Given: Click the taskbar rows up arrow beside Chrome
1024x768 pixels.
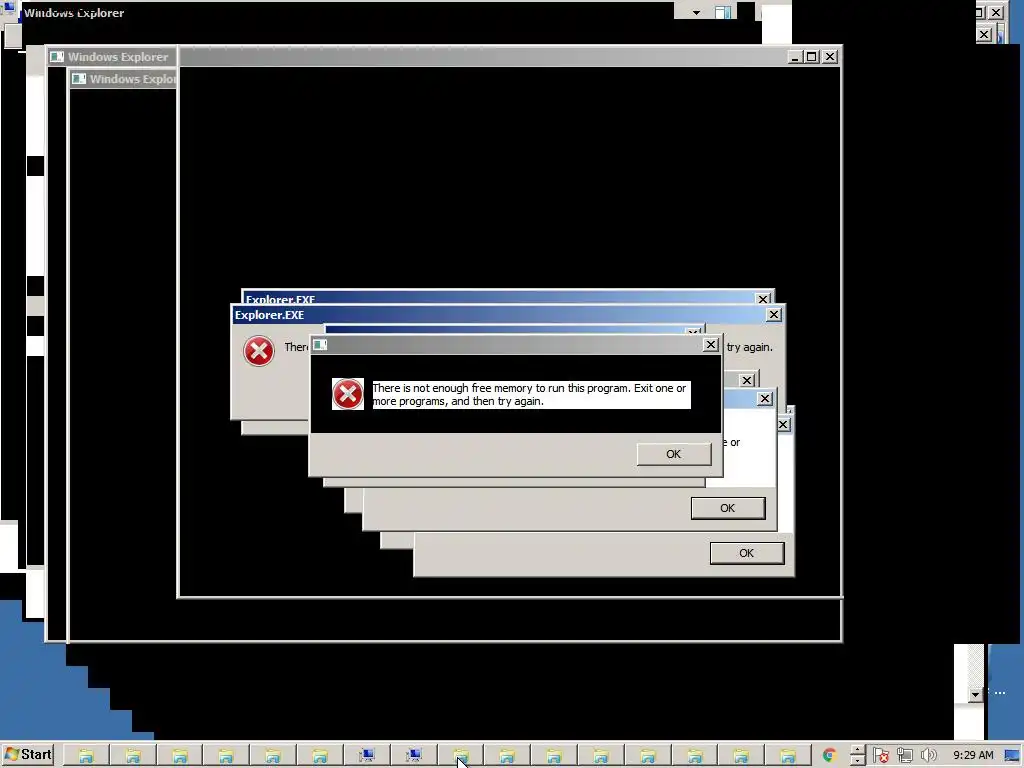Looking at the screenshot, I should [857, 750].
